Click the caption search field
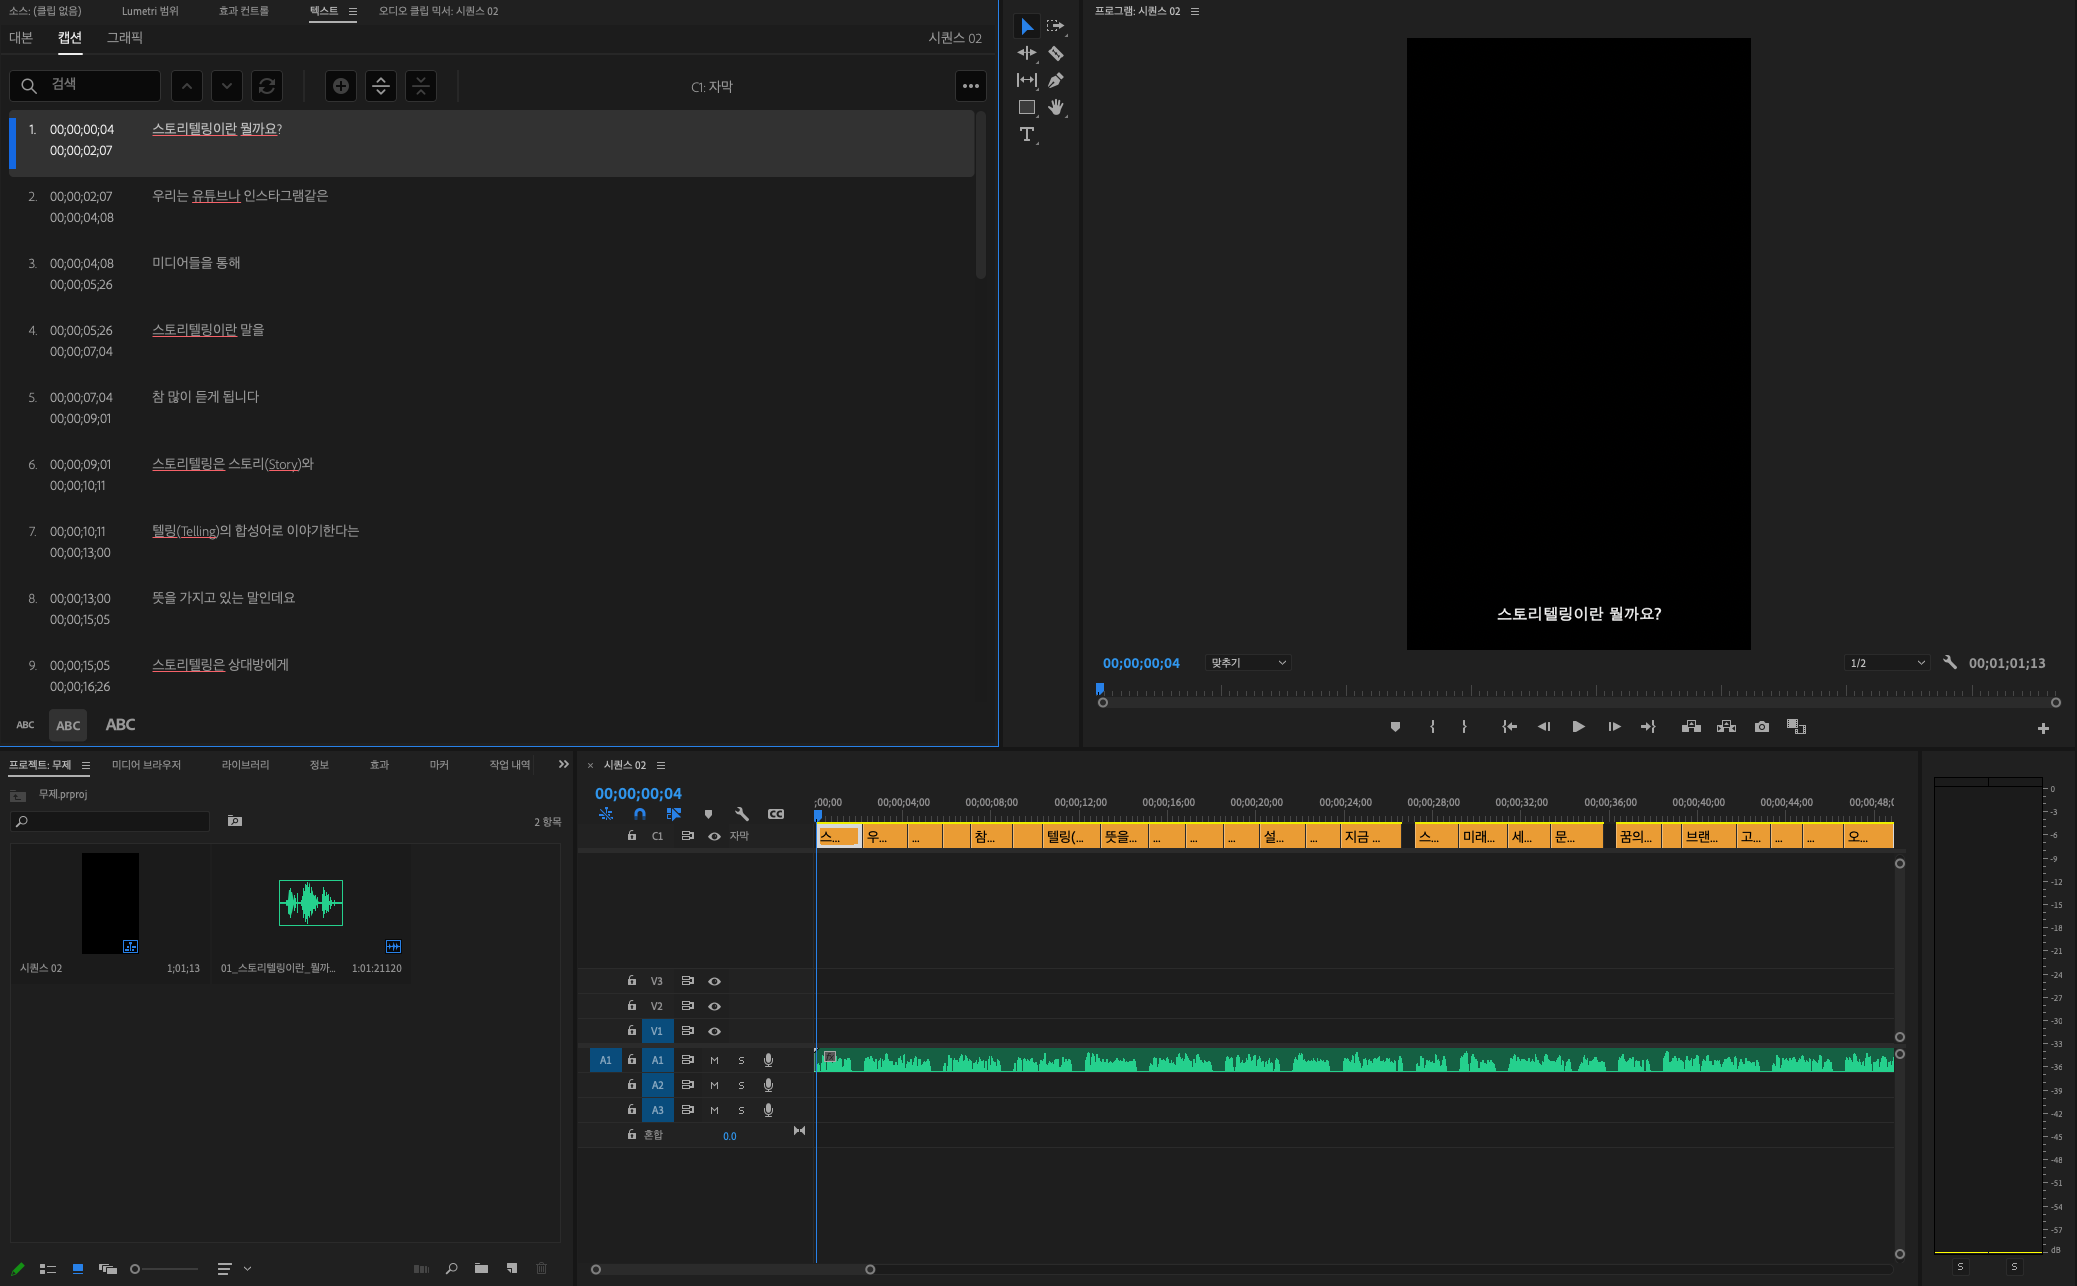This screenshot has height=1286, width=2077. click(x=86, y=86)
